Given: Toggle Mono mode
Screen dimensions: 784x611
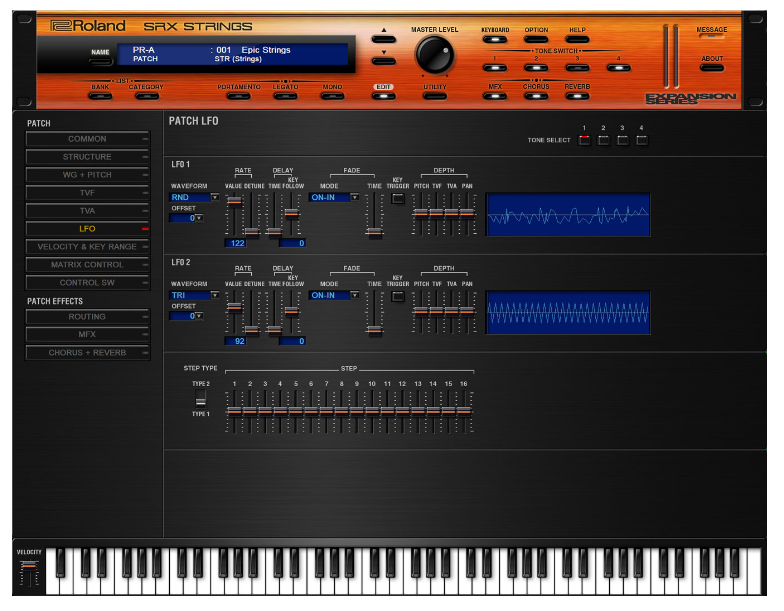Looking at the screenshot, I should coord(332,96).
